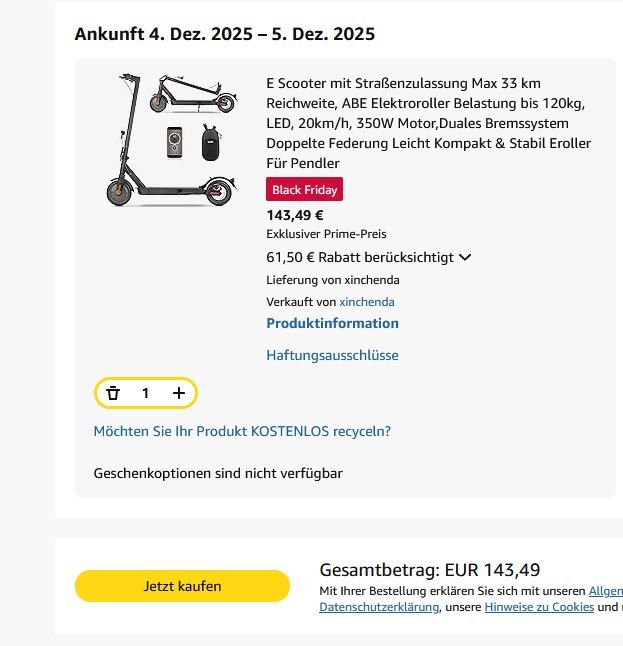Open the Hinweise zu Cookies link
This screenshot has width=623, height=646.
pos(539,607)
